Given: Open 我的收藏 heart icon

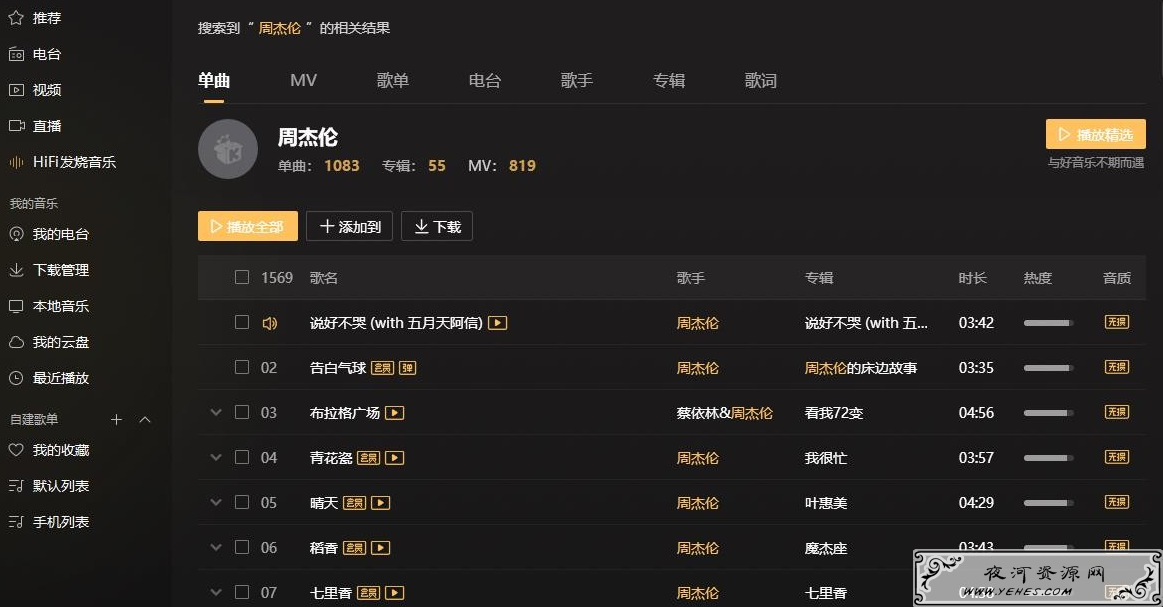Looking at the screenshot, I should point(16,450).
